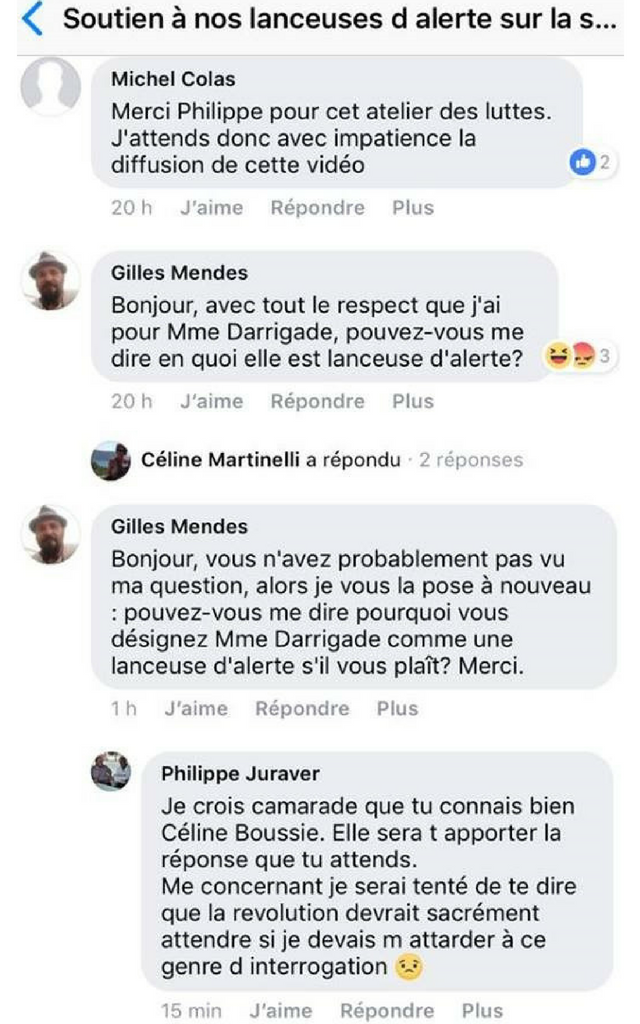Tap the post title Soutien à nos lanceuses
Viewport: 640px width, 1024px height.
pos(340,19)
